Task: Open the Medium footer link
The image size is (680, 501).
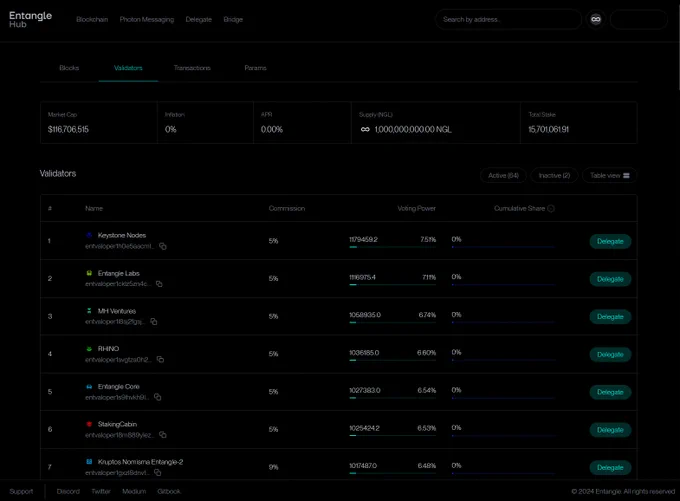Action: (134, 491)
